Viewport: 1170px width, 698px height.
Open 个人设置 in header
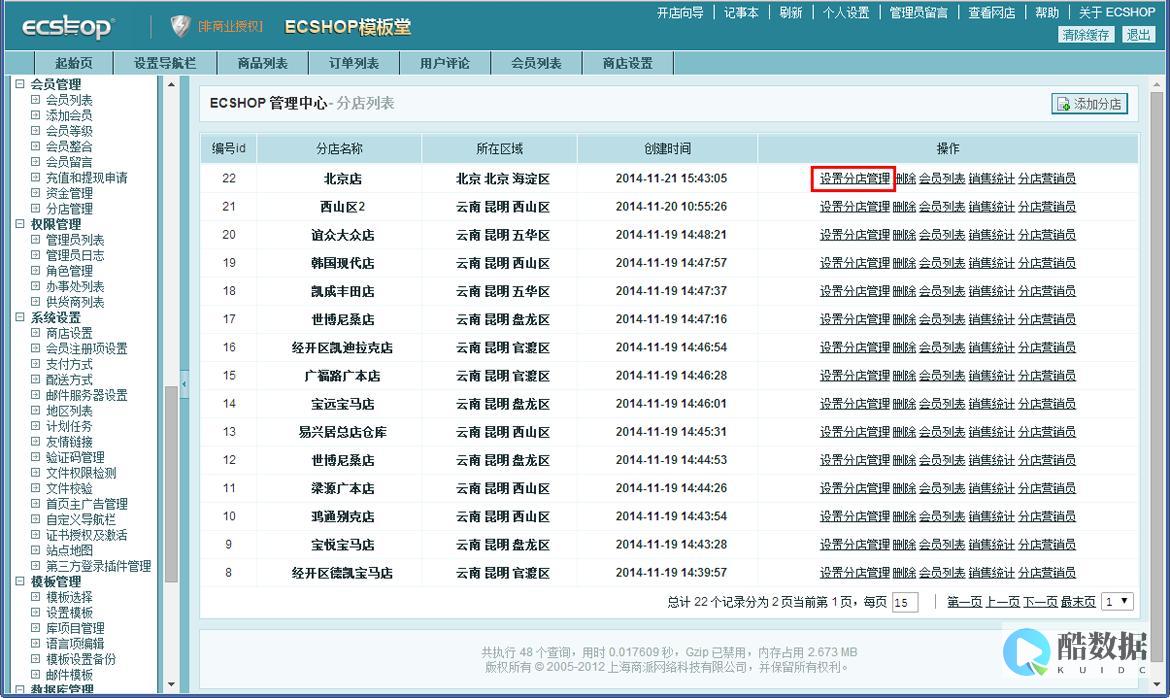pos(846,13)
